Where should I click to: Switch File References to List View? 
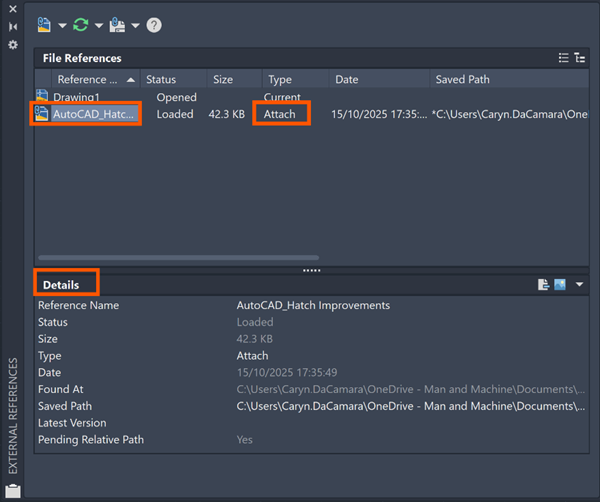pos(563,58)
